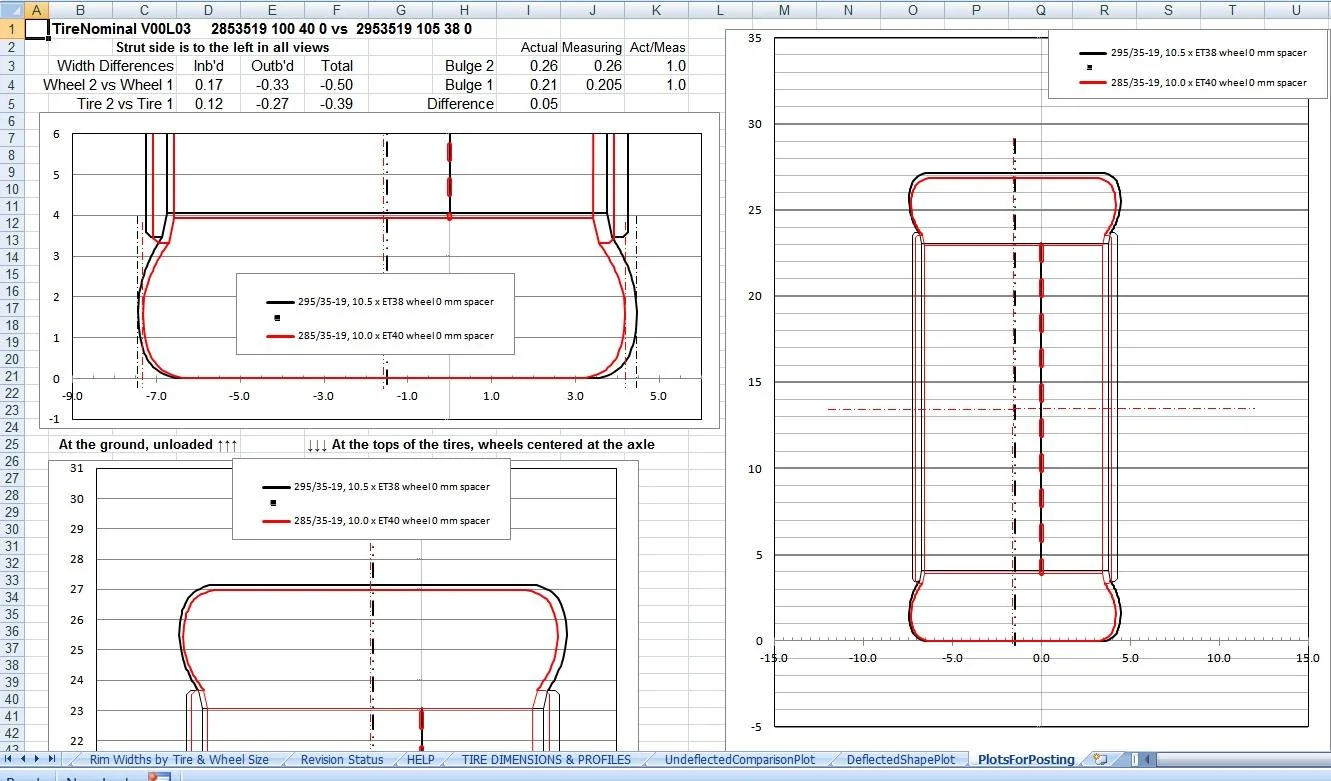Image resolution: width=1331 pixels, height=781 pixels.
Task: Select column A header
Action: pos(36,10)
